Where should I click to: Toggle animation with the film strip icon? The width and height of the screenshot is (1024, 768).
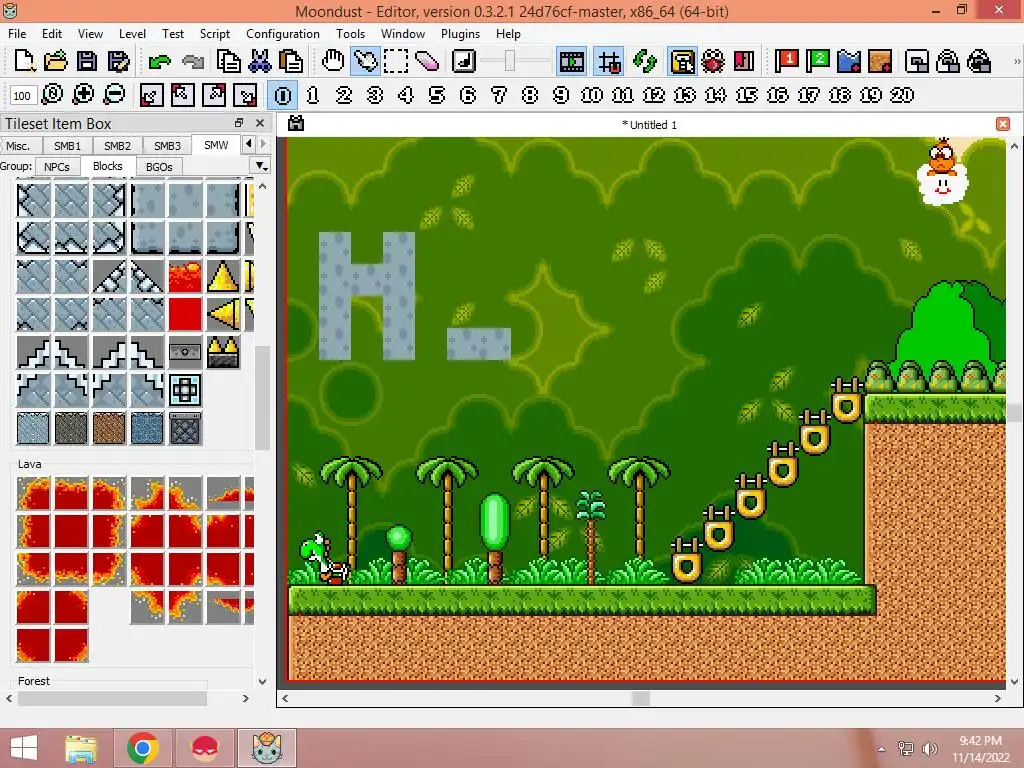click(x=571, y=61)
